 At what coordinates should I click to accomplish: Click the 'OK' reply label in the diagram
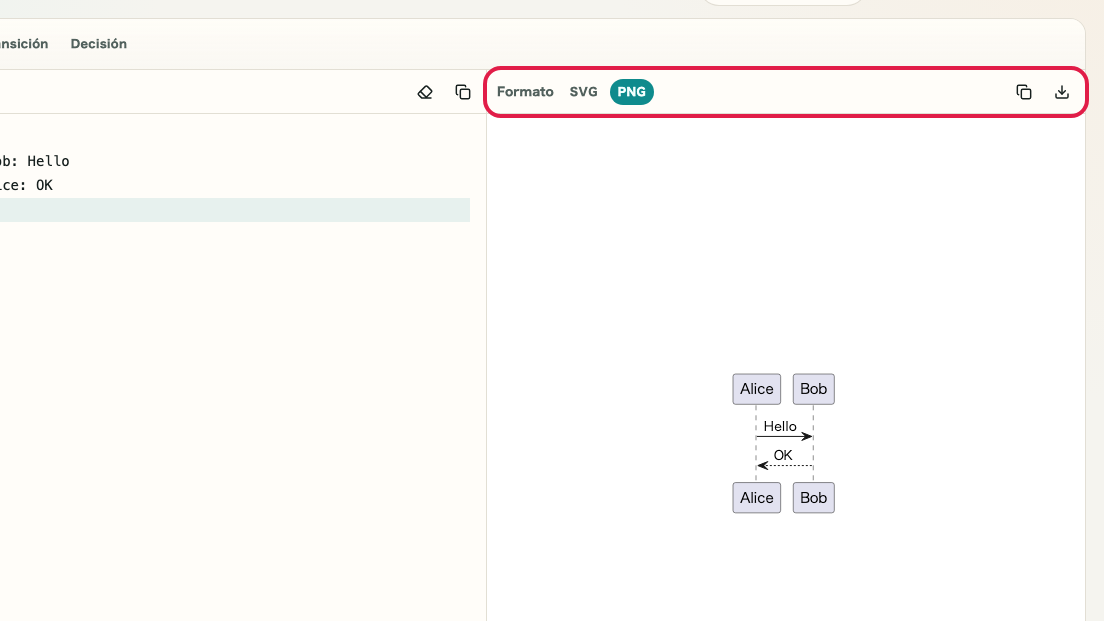coord(783,456)
